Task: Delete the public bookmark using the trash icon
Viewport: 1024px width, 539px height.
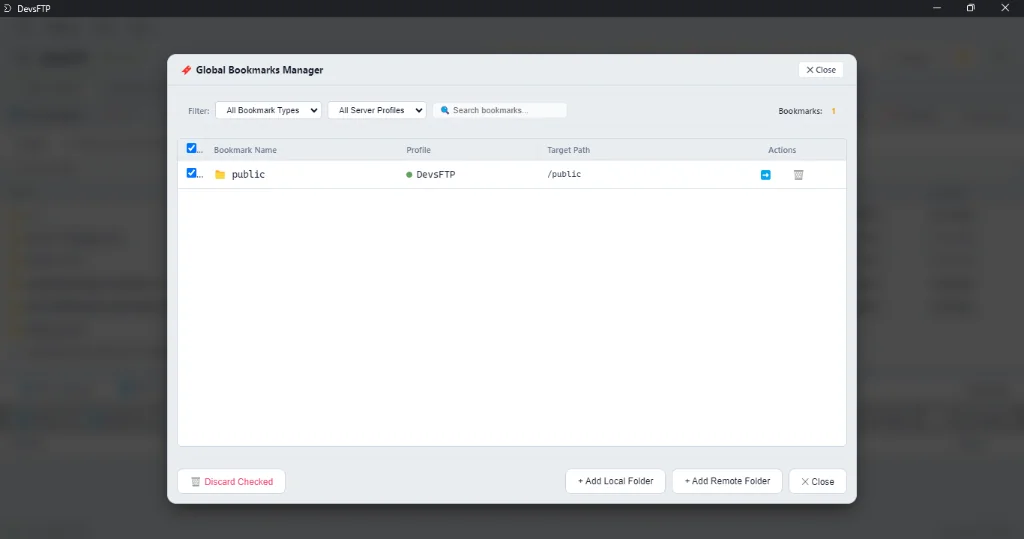Action: [x=798, y=175]
